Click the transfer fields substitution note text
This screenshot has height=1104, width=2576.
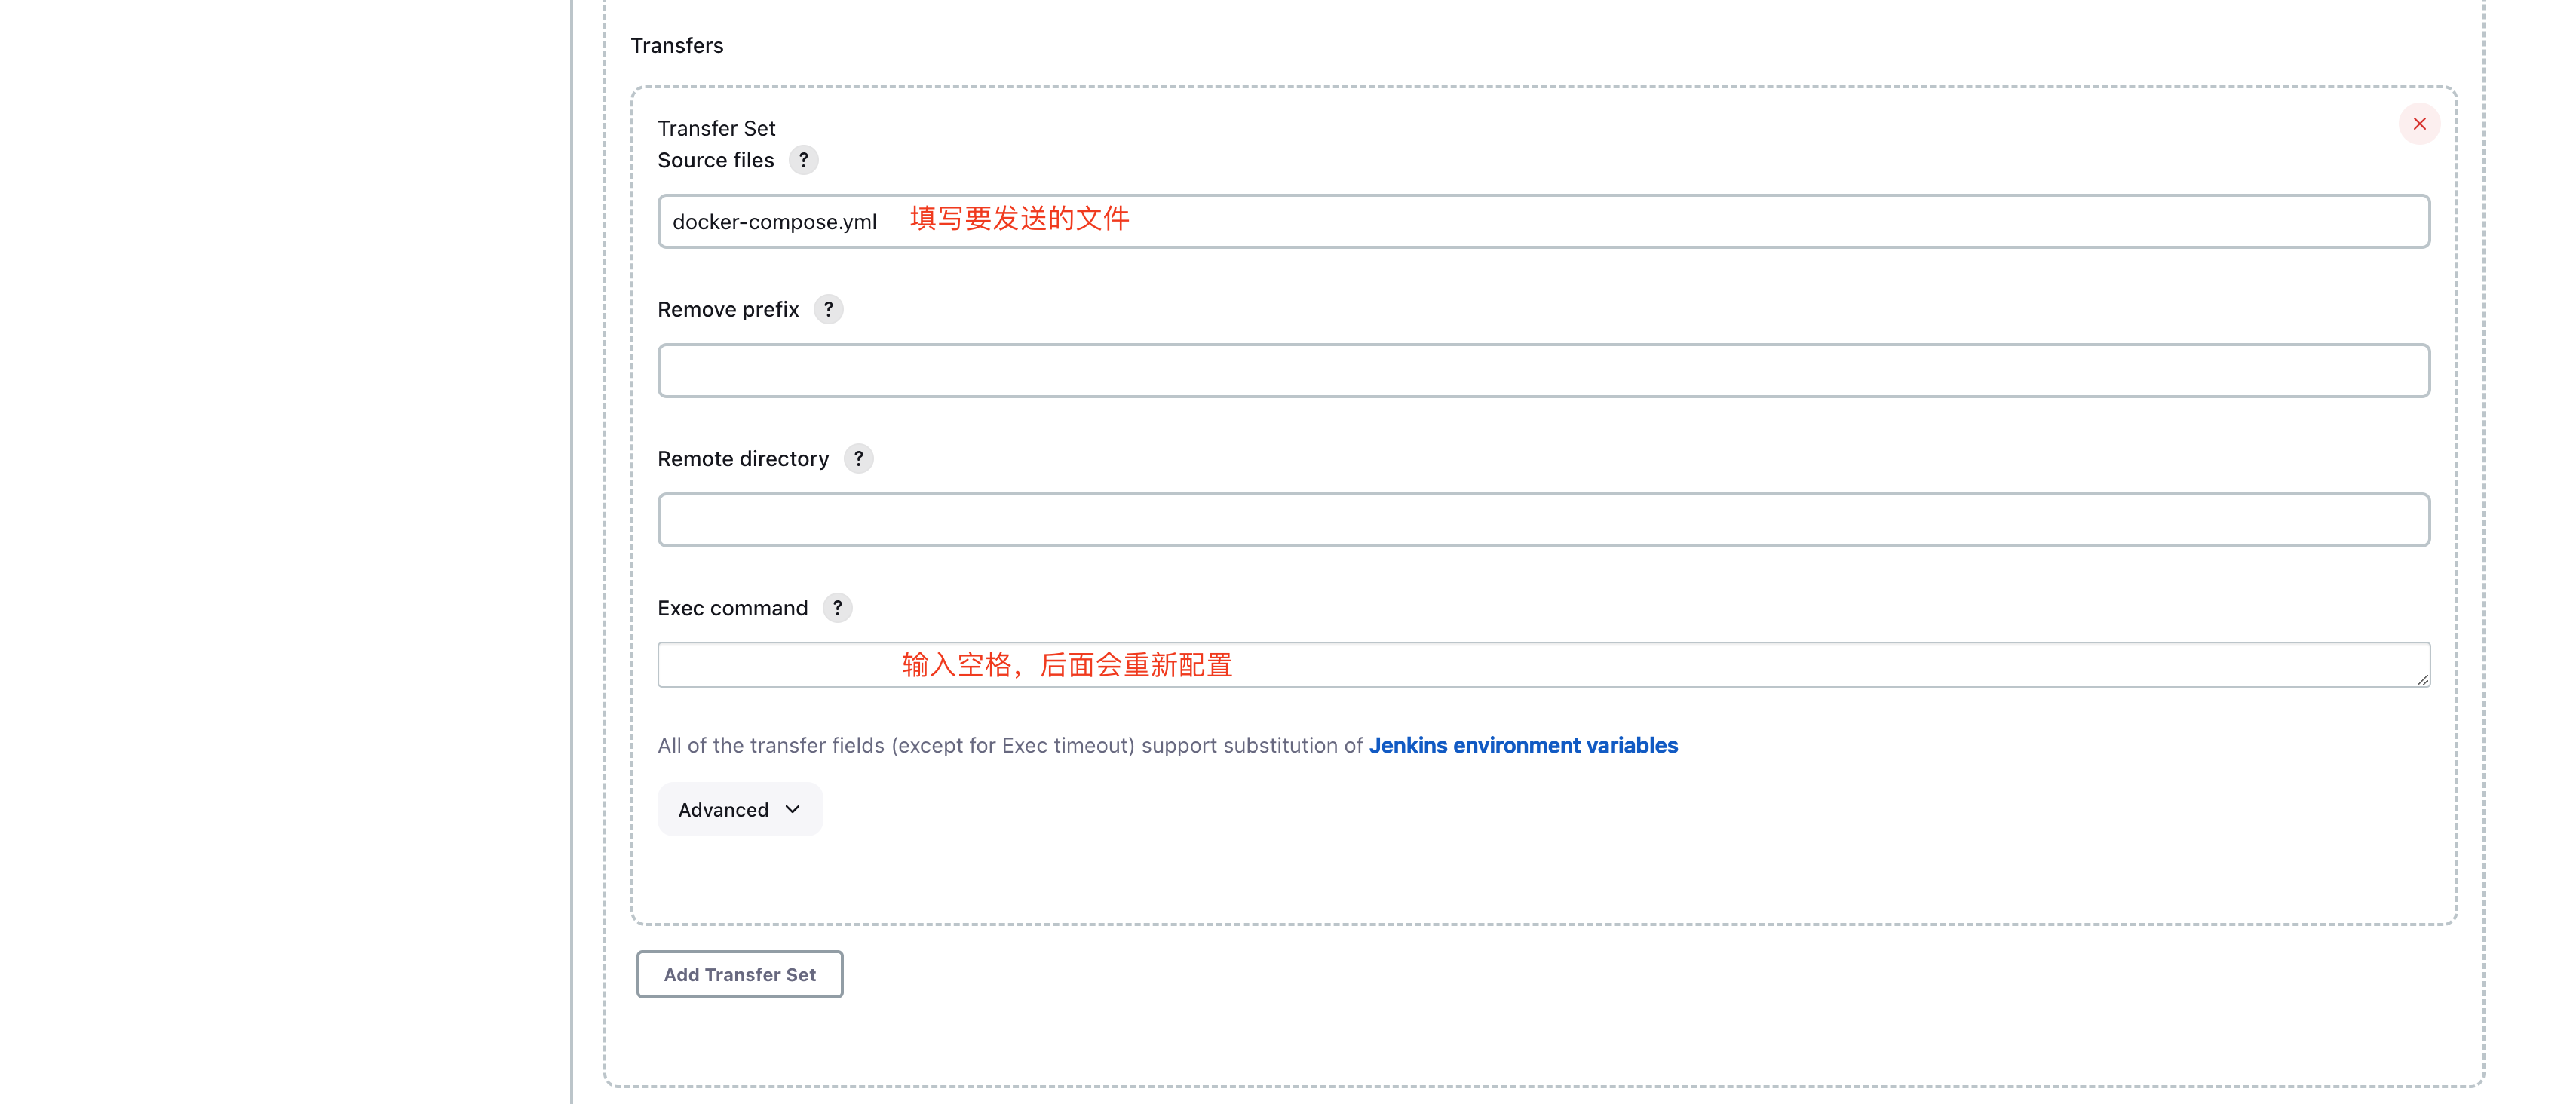(x=1010, y=745)
